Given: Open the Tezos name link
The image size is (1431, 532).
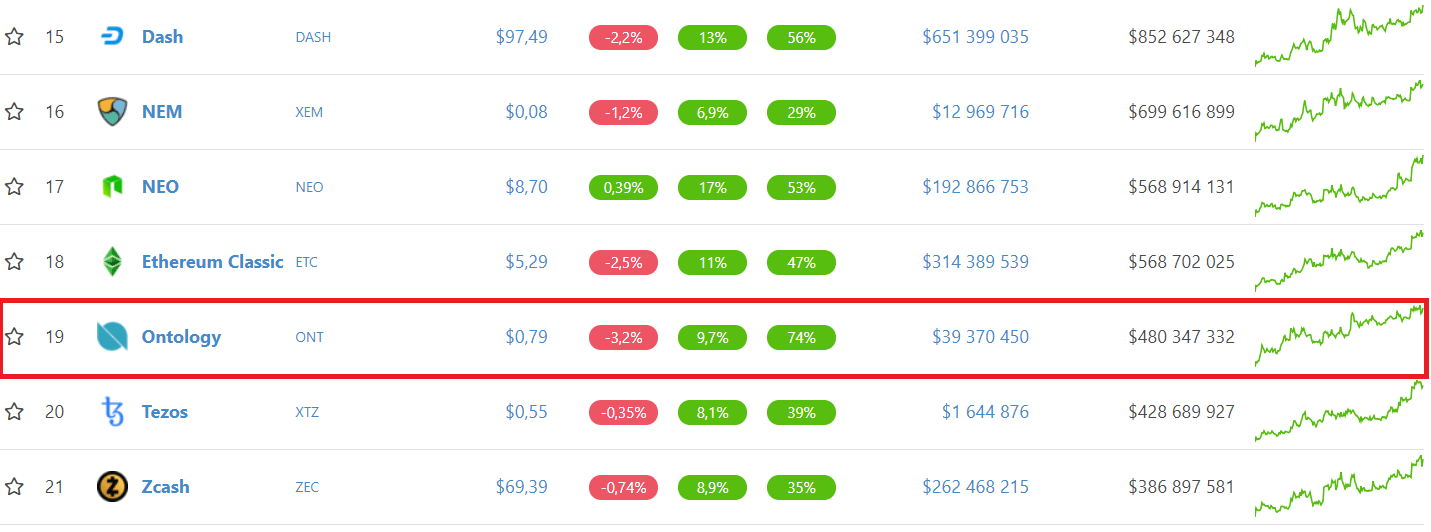Looking at the screenshot, I should [x=164, y=412].
